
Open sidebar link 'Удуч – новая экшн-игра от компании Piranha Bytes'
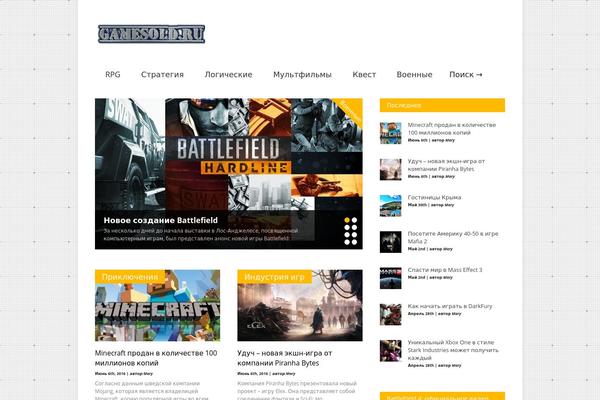pyautogui.click(x=446, y=165)
